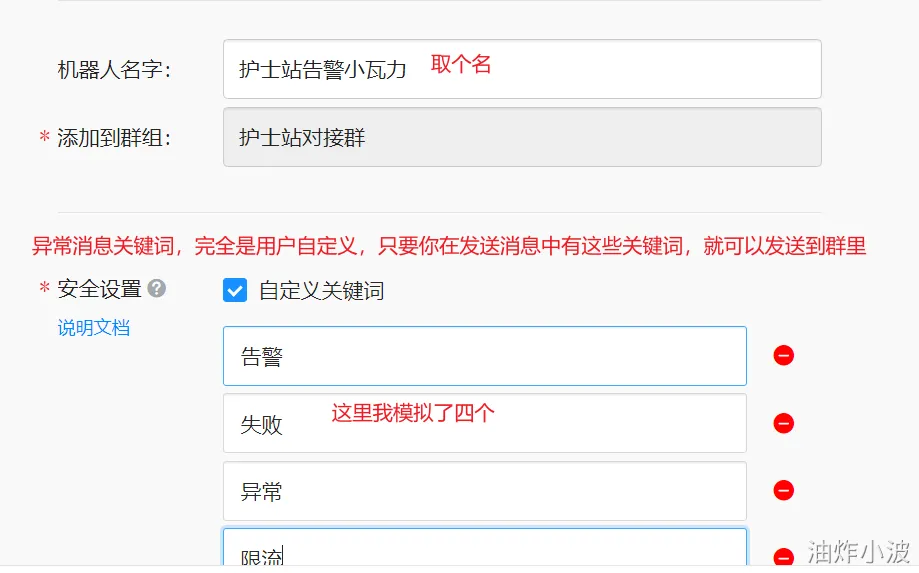Click the 自定义关键词 checkbox label text

pyautogui.click(x=321, y=291)
